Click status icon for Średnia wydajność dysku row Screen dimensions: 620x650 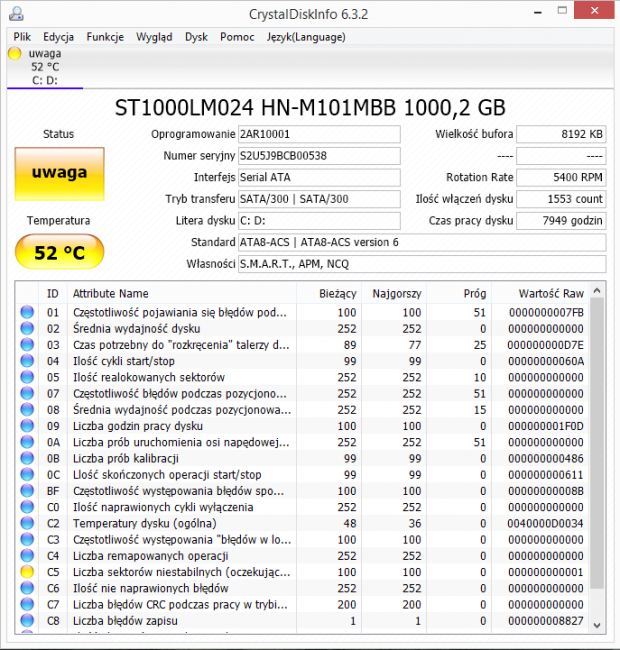[27, 328]
